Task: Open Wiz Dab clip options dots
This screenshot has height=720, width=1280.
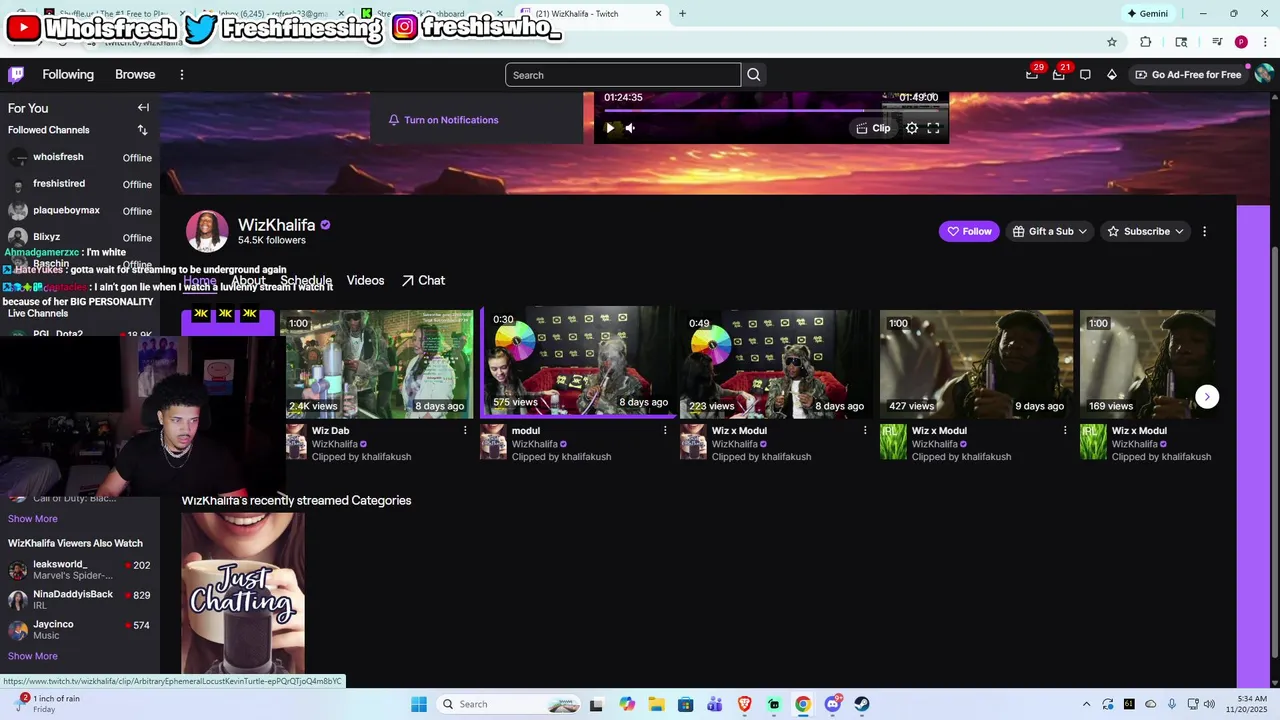Action: [x=465, y=430]
